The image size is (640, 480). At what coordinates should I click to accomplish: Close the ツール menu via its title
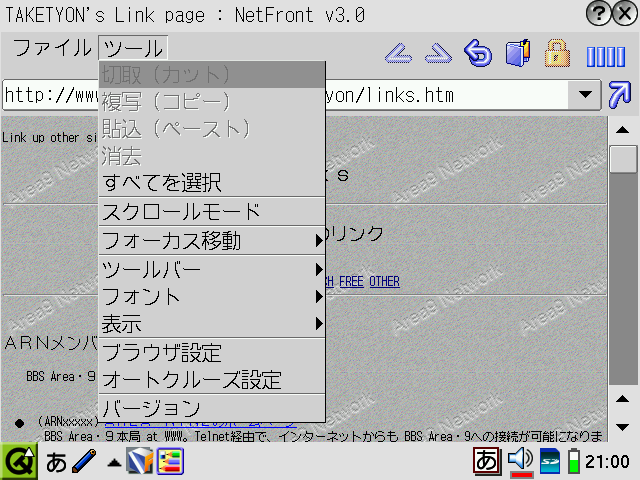coord(133,48)
